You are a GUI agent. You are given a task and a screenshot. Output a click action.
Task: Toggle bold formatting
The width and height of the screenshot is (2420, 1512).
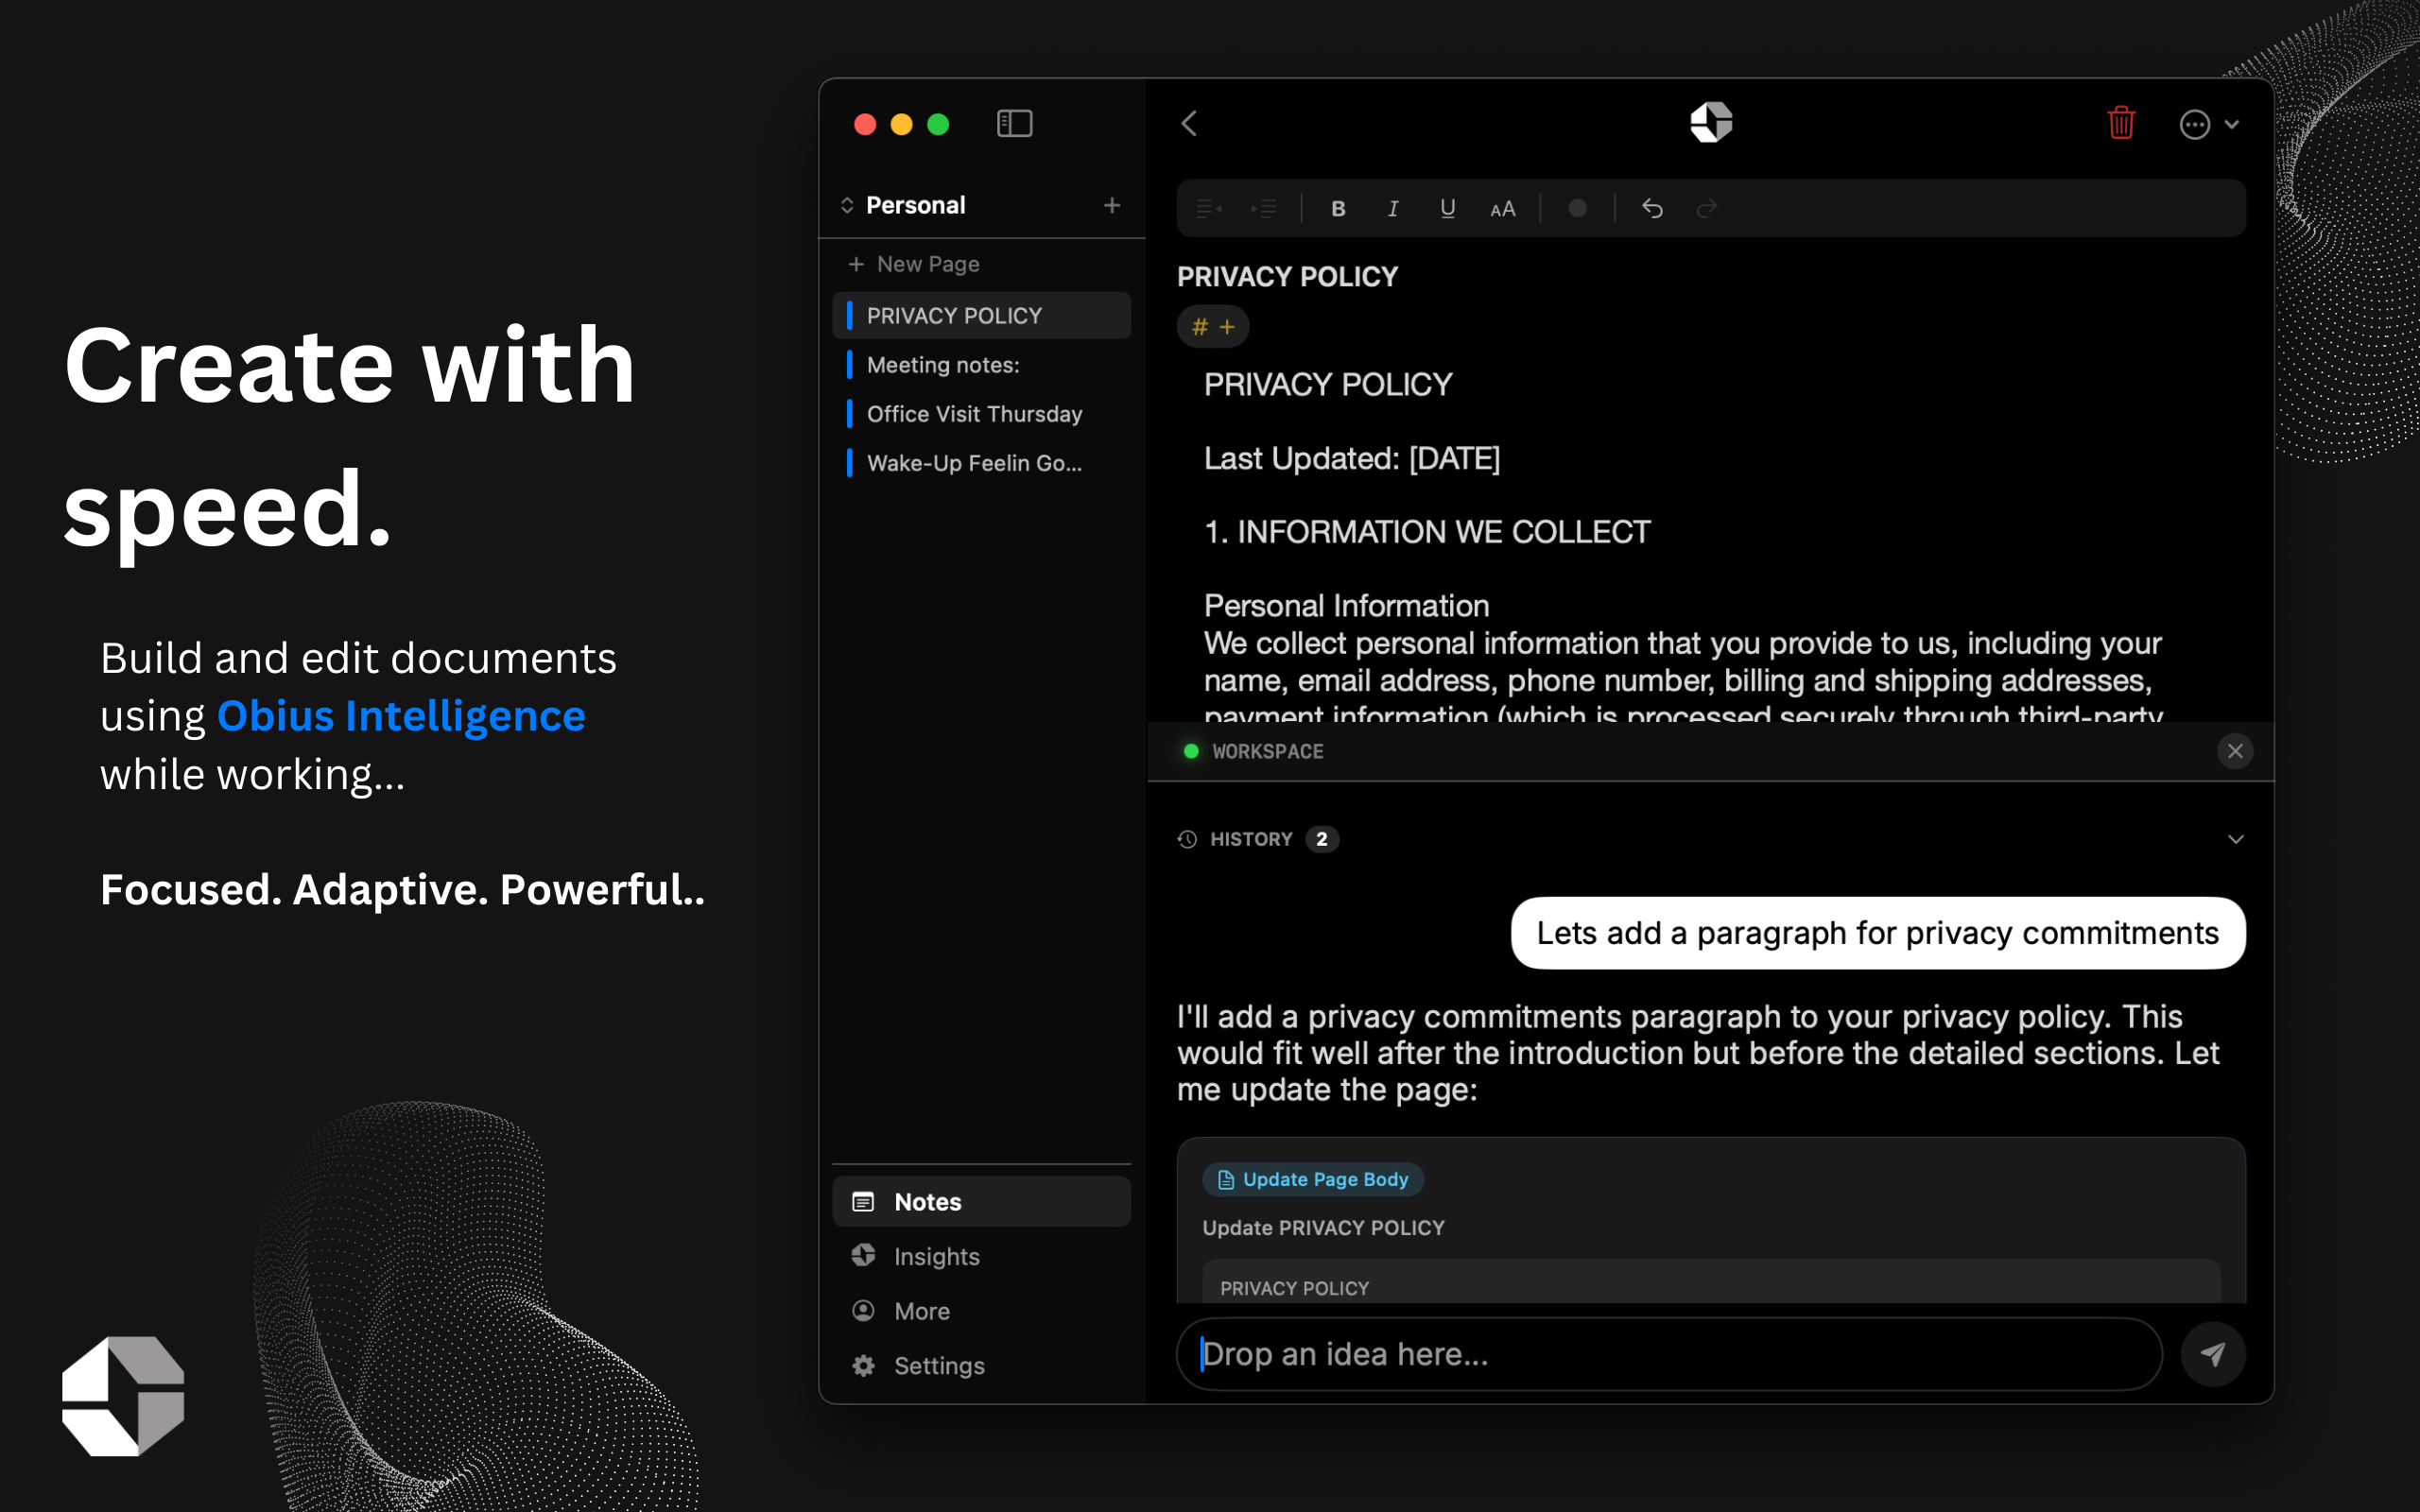click(x=1338, y=208)
